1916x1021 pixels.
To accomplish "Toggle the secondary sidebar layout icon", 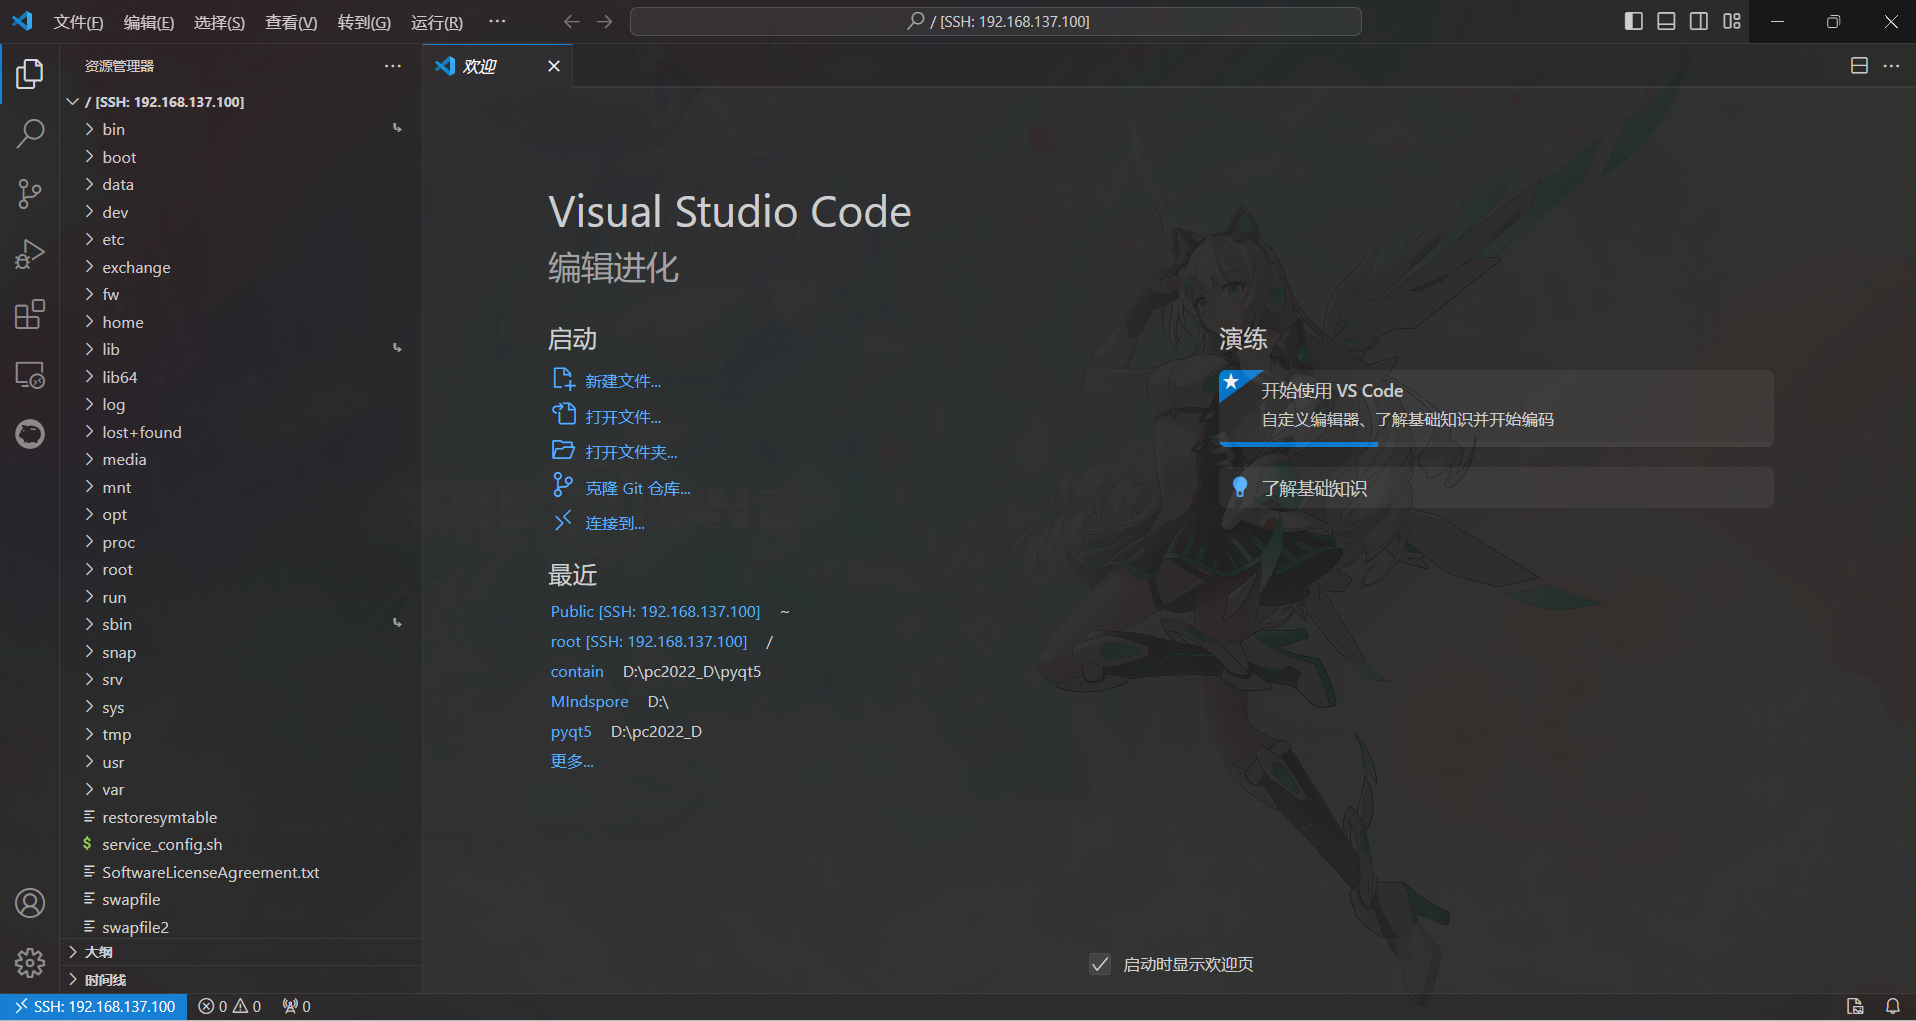I will click(x=1699, y=21).
